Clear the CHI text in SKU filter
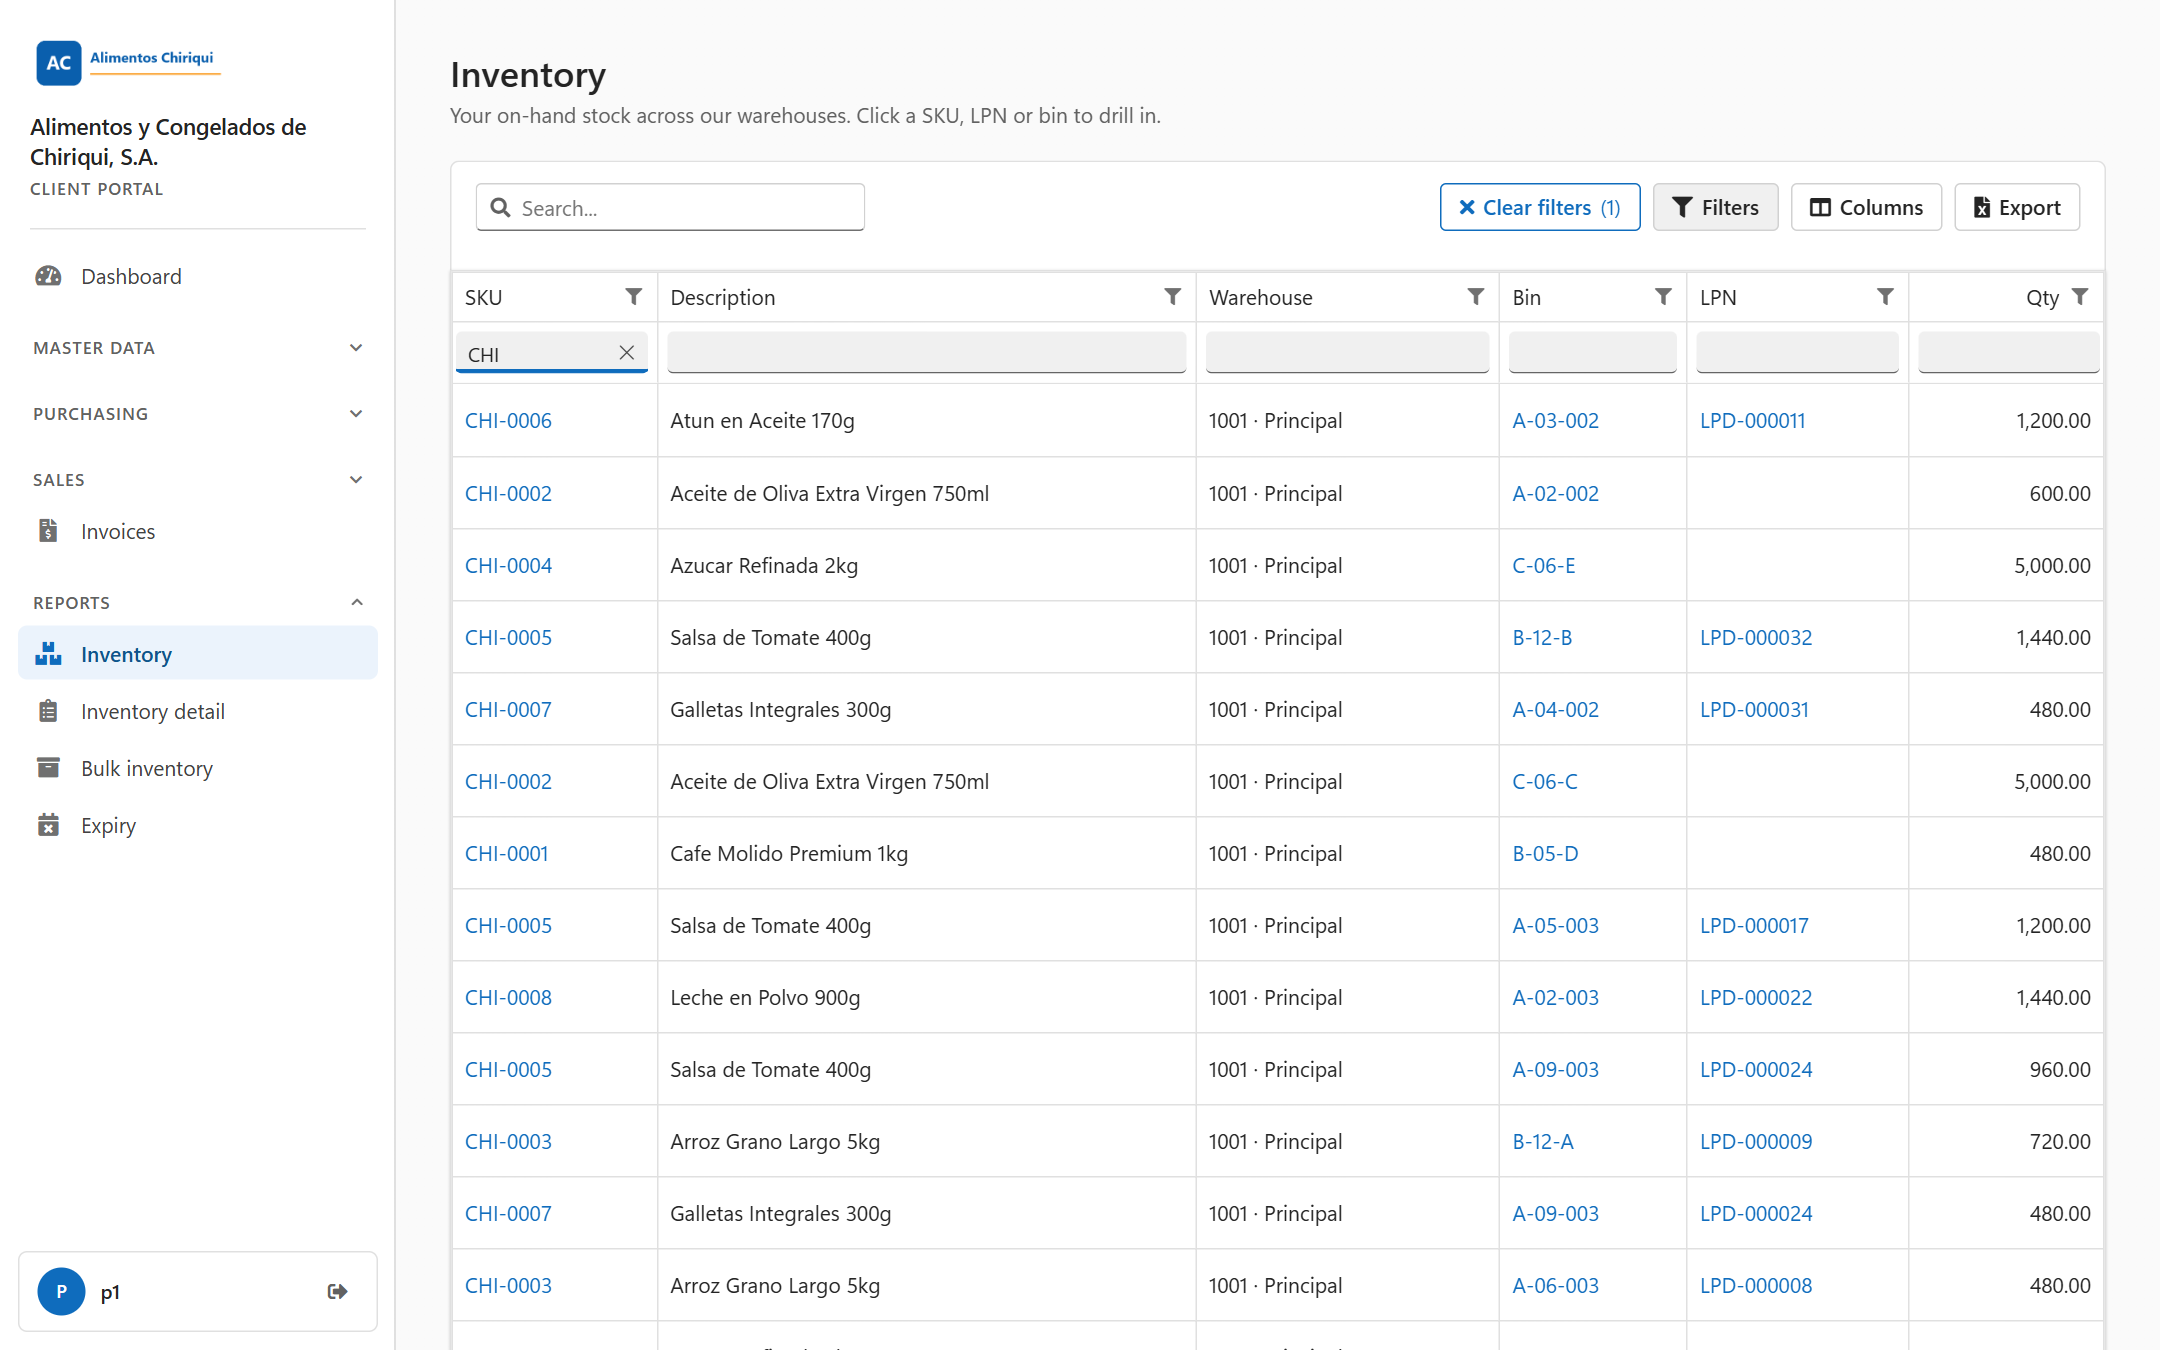This screenshot has height=1350, width=2160. pos(627,353)
